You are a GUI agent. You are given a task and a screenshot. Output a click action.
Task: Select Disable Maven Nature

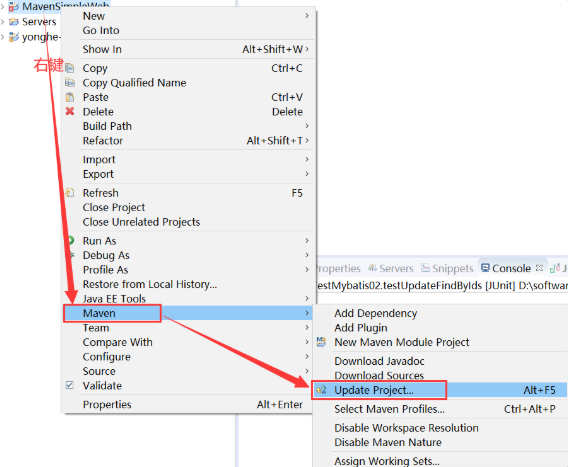(x=388, y=442)
